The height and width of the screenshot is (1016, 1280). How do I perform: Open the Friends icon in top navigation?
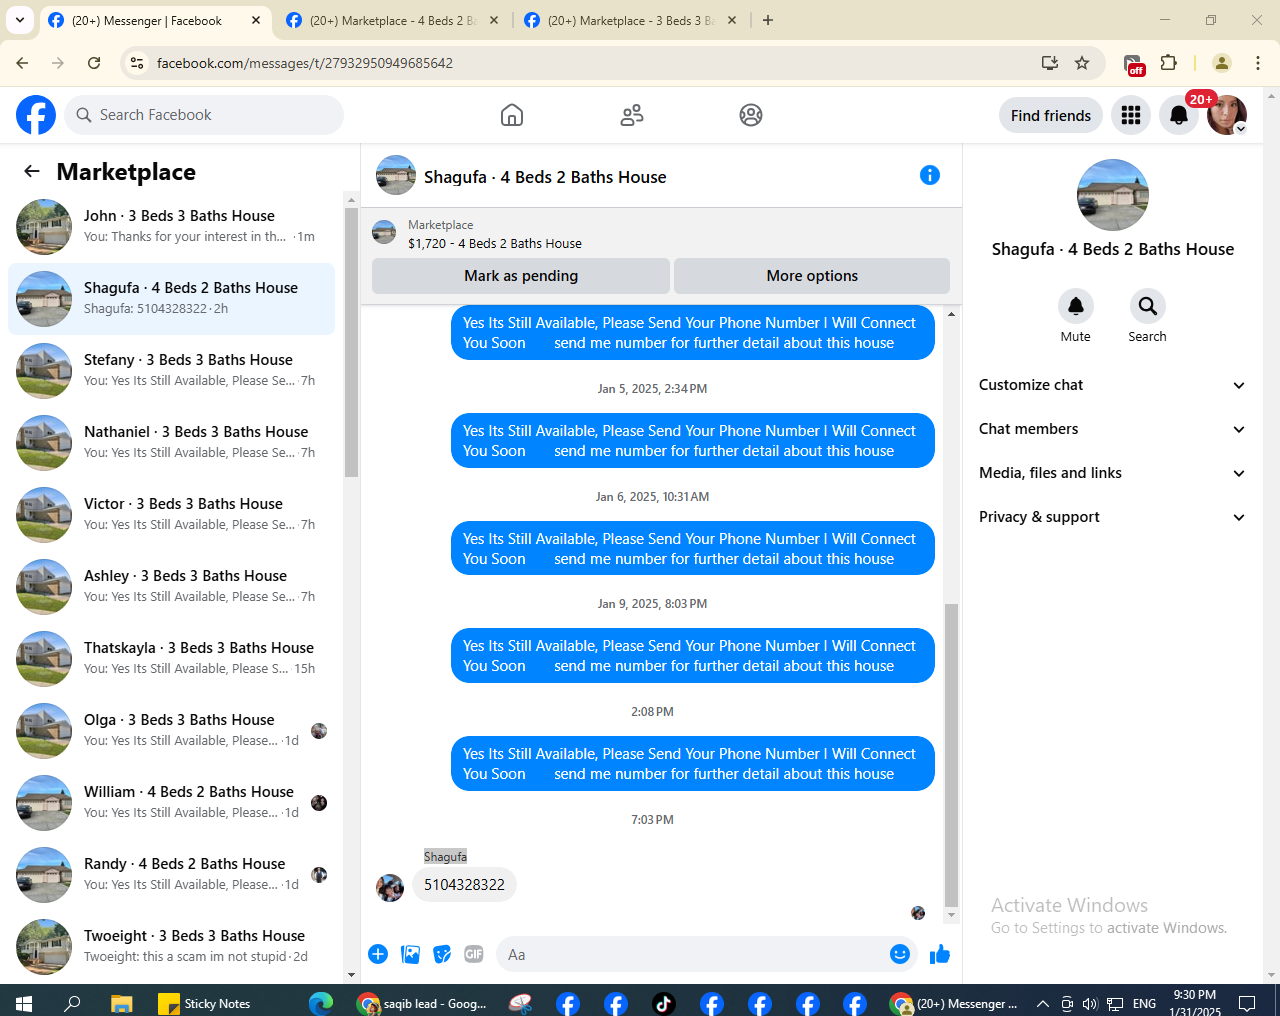point(632,115)
